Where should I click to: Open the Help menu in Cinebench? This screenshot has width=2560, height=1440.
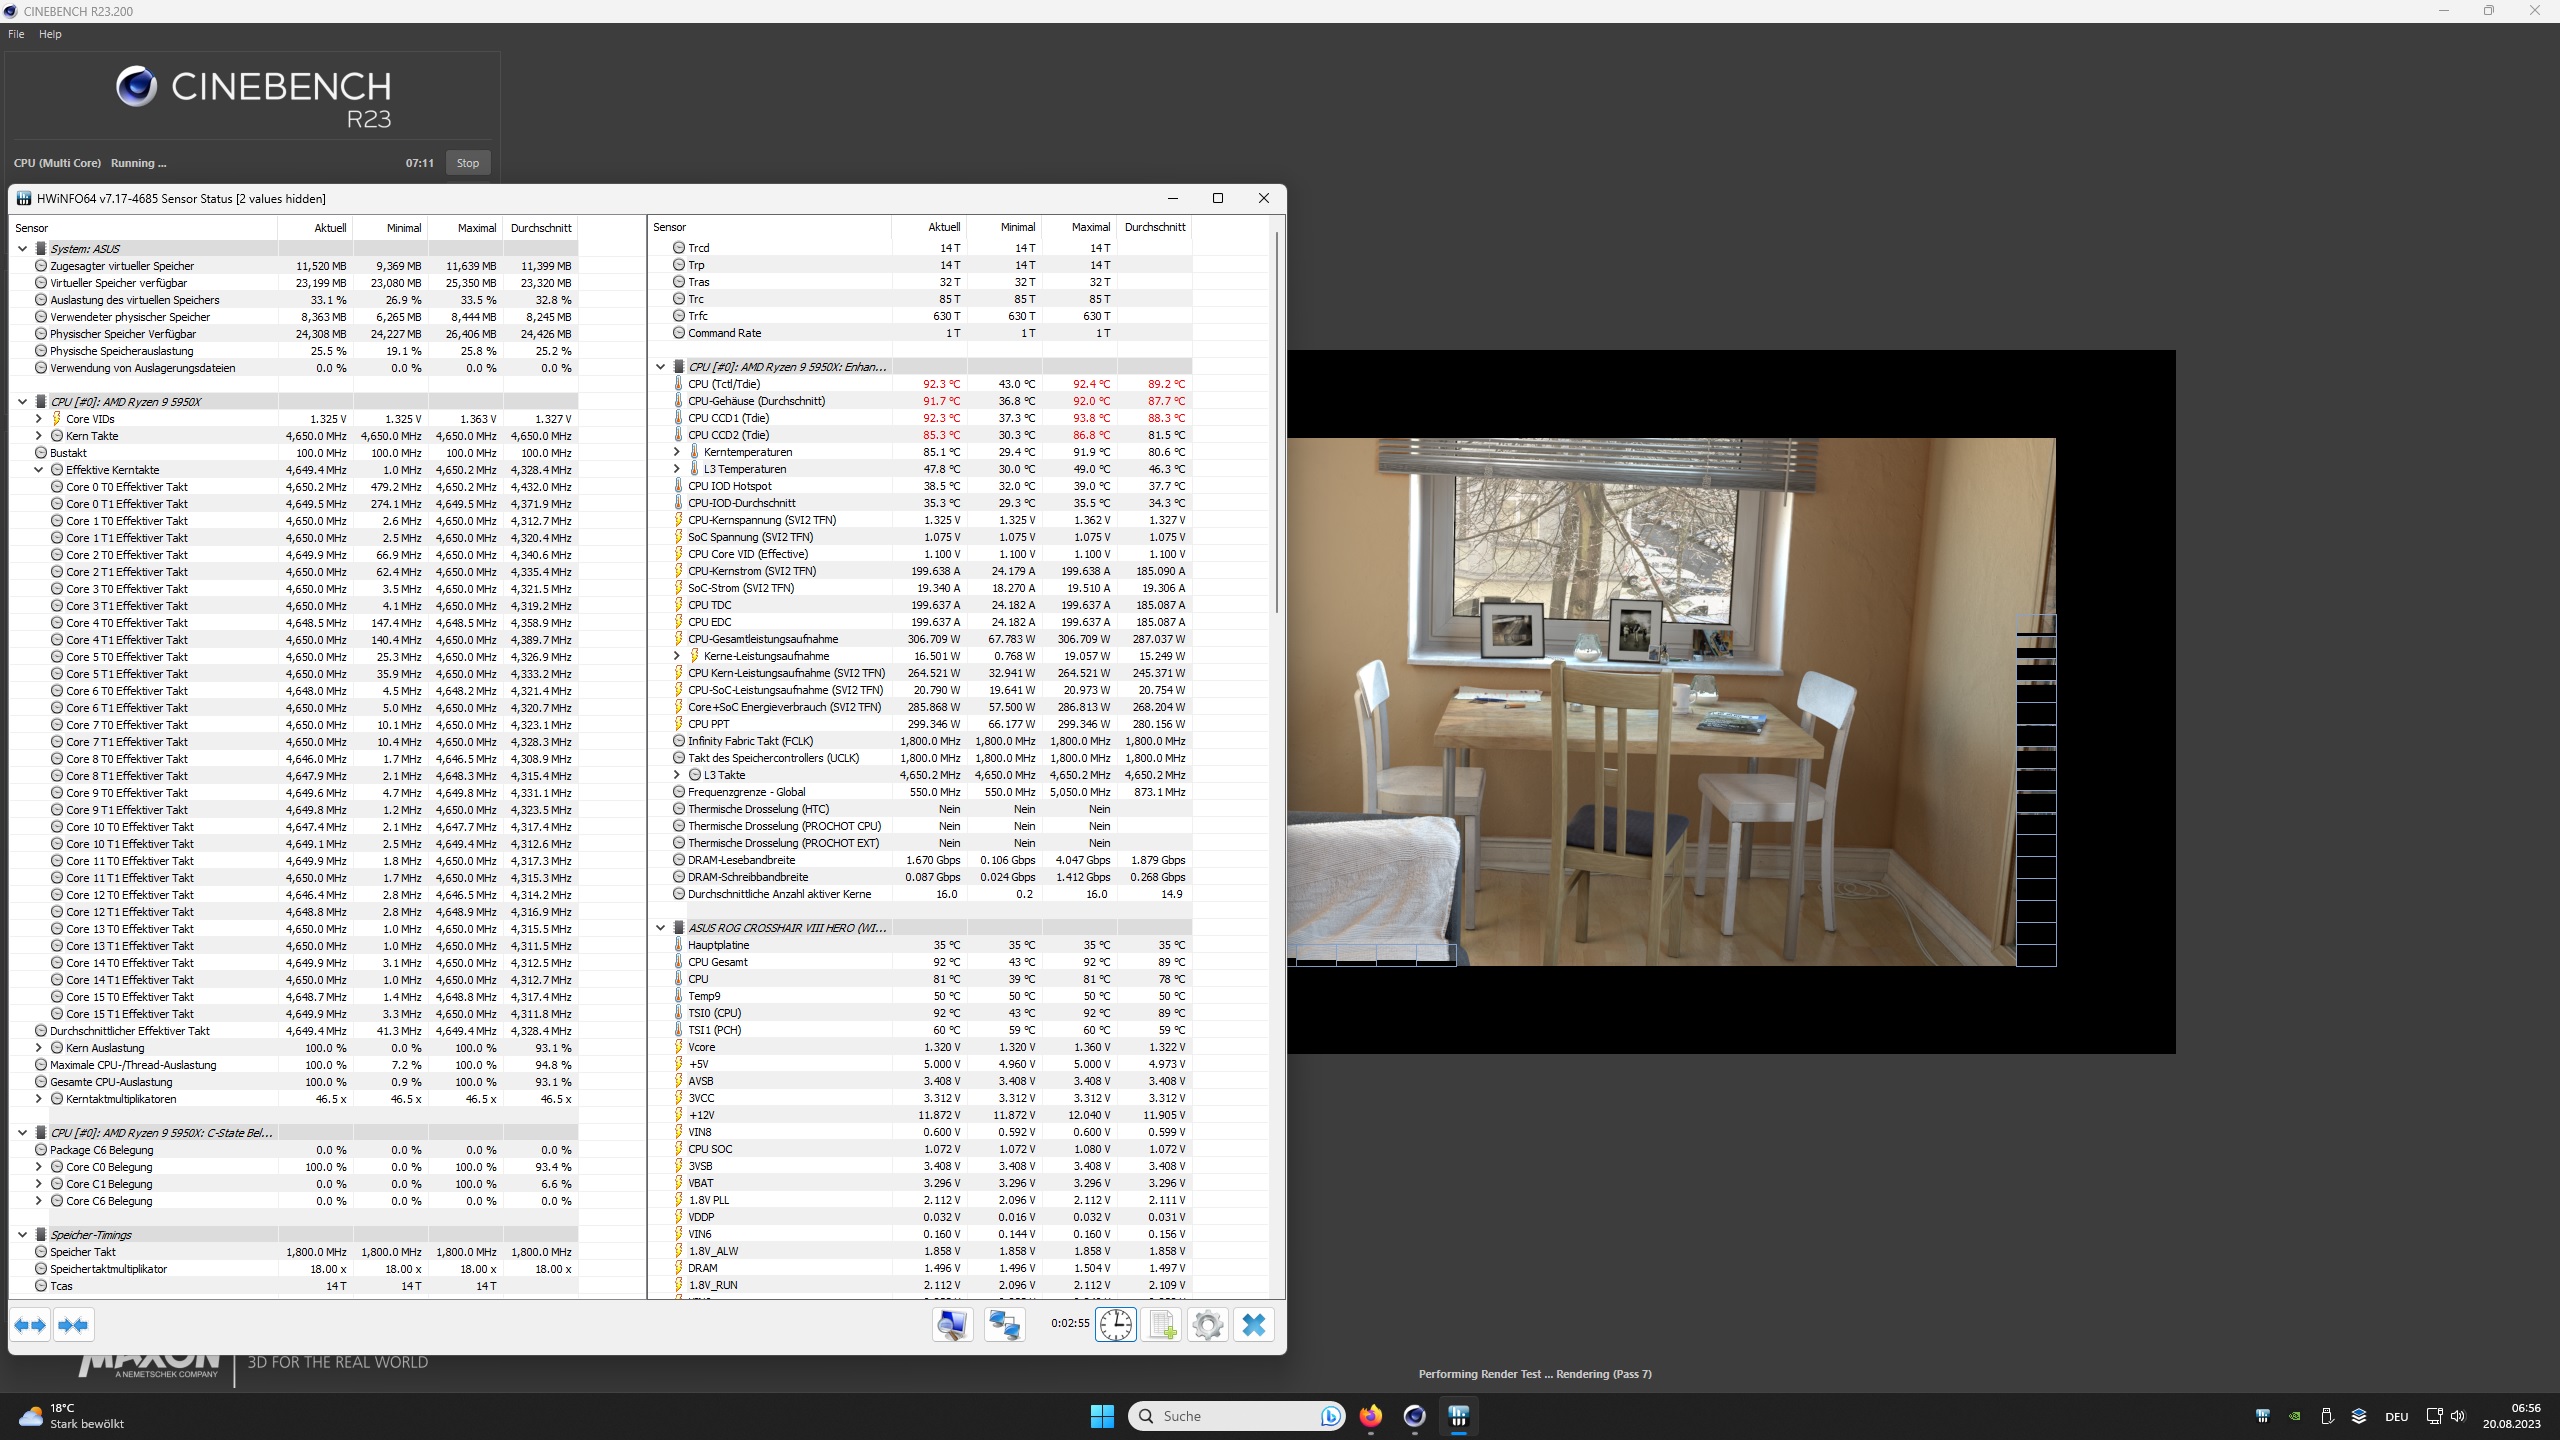coord(50,34)
